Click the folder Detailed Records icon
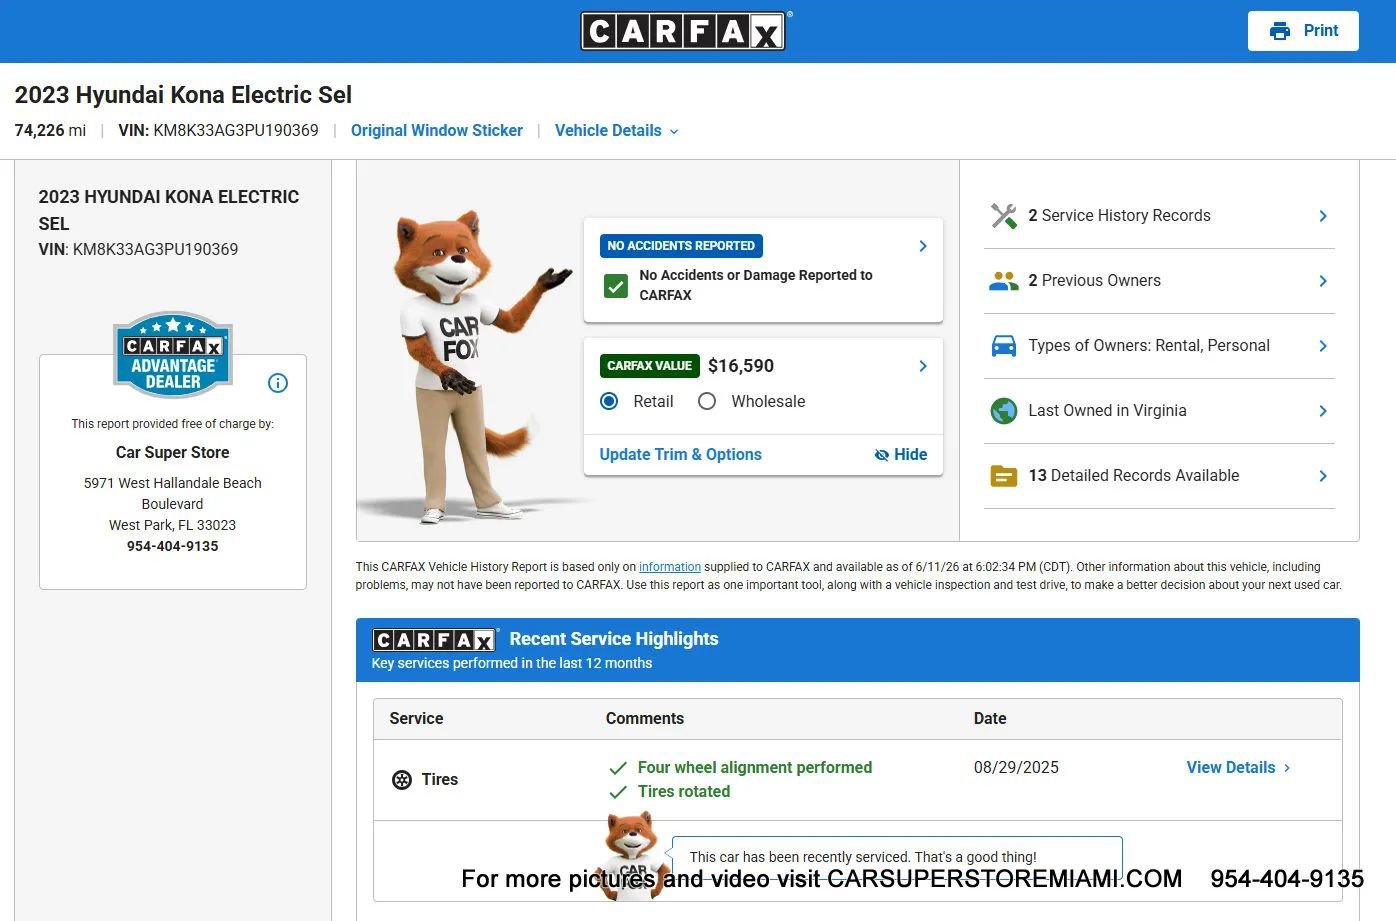Image resolution: width=1396 pixels, height=921 pixels. 1004,476
